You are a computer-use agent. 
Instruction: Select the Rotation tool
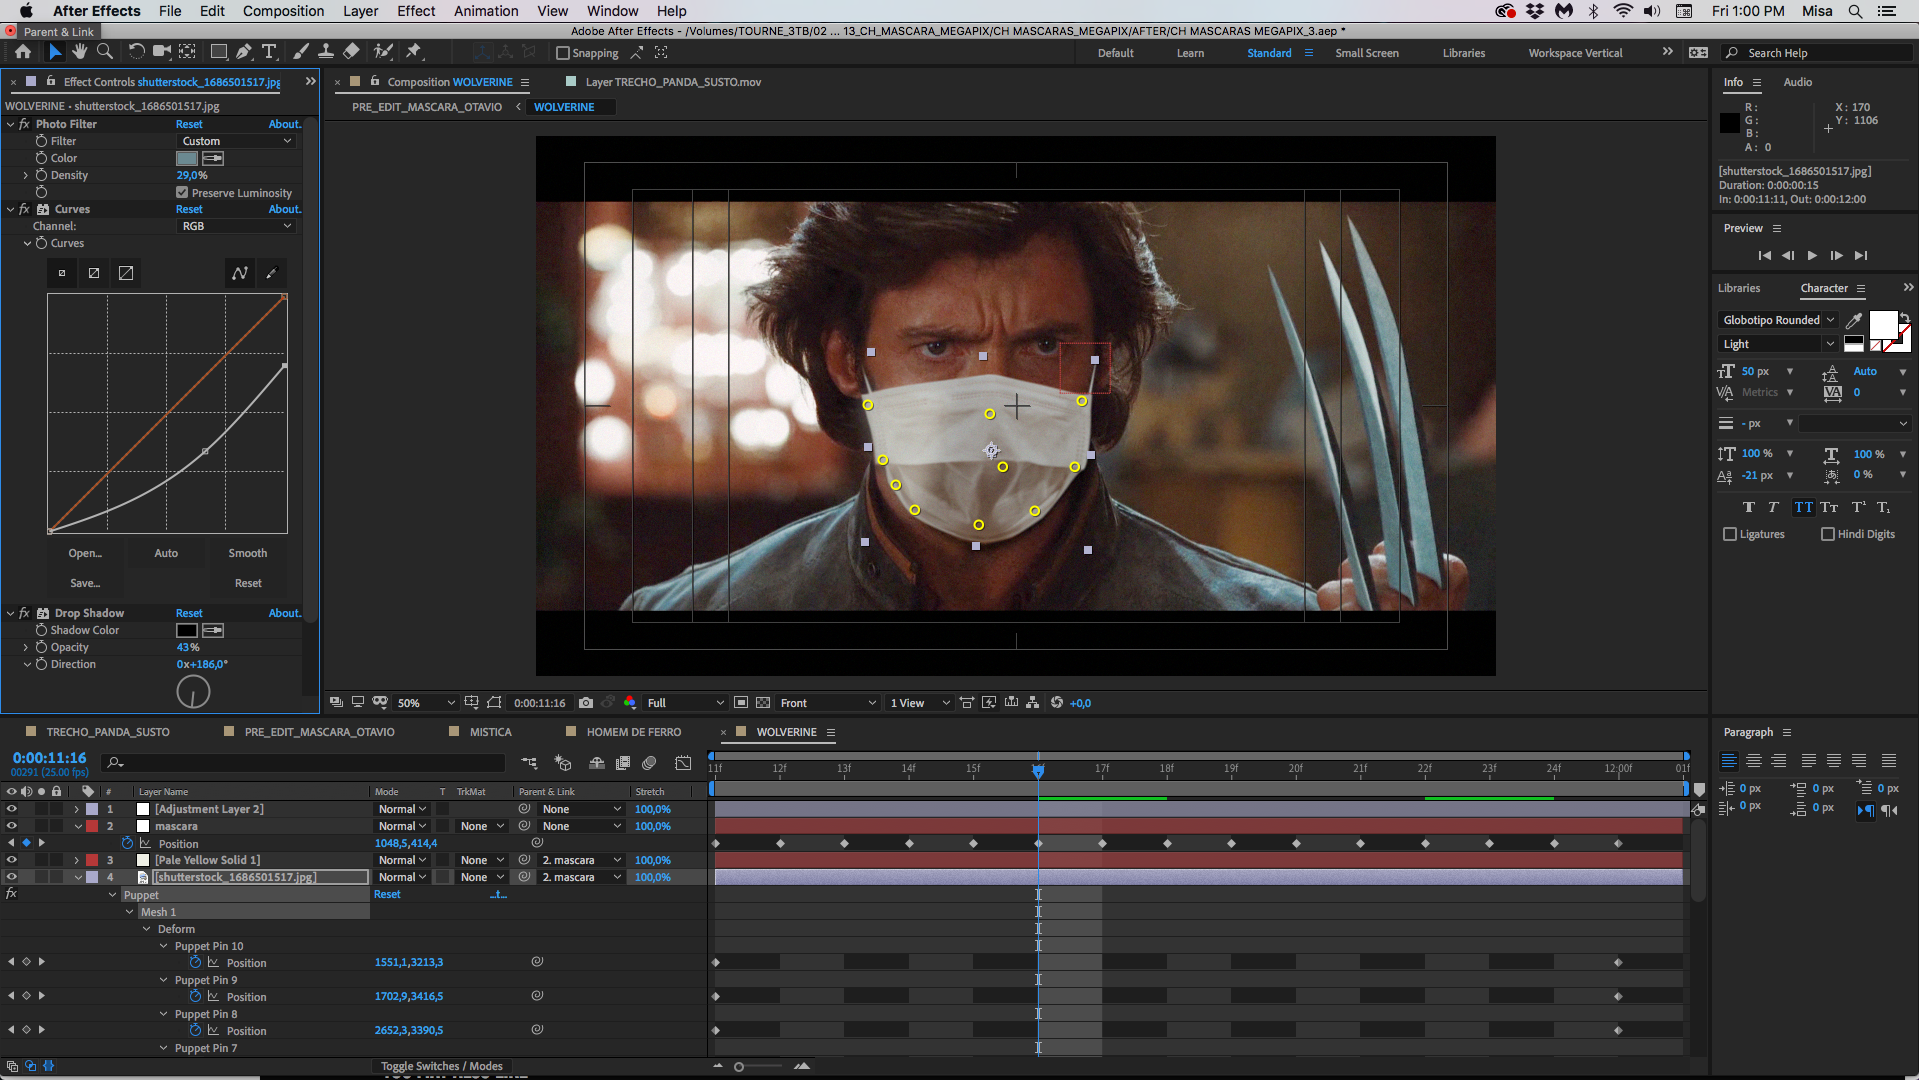click(x=136, y=52)
